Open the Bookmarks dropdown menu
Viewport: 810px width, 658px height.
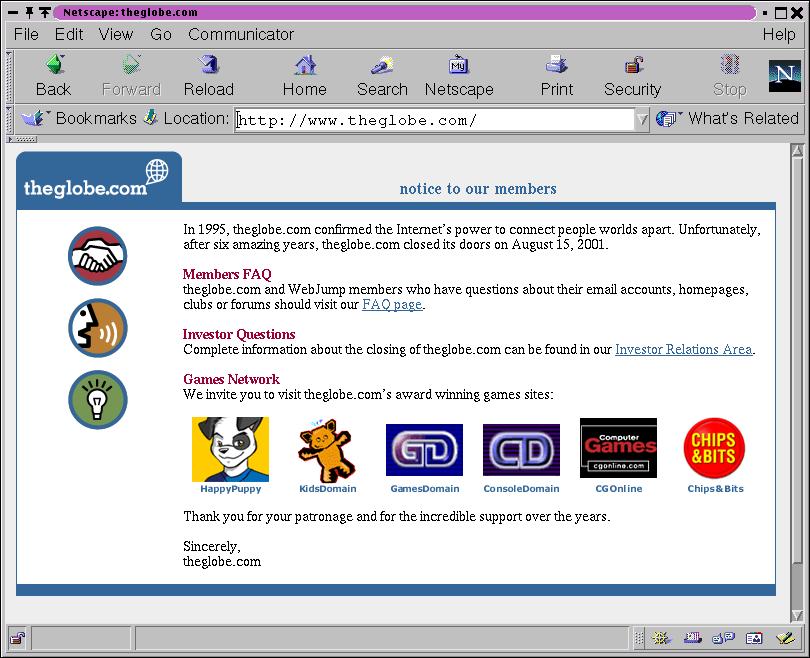[x=78, y=118]
